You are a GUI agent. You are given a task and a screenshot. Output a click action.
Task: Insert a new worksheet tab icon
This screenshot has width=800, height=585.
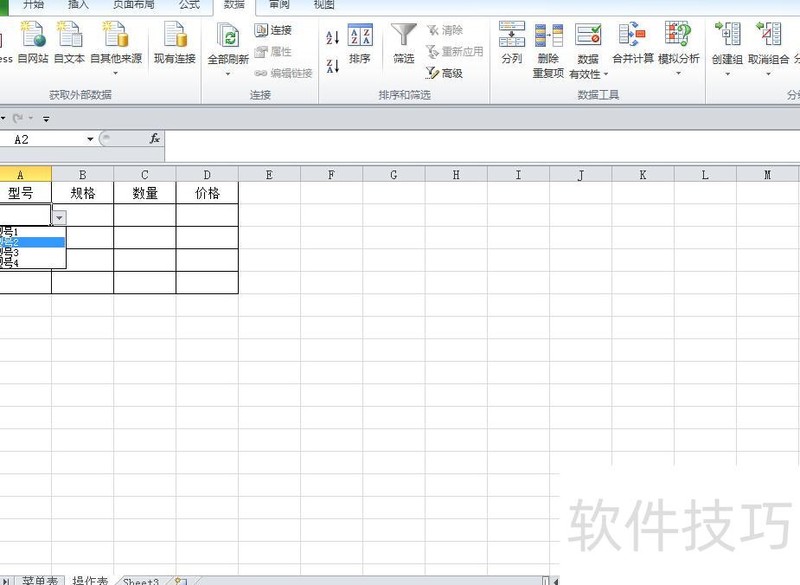pos(181,581)
